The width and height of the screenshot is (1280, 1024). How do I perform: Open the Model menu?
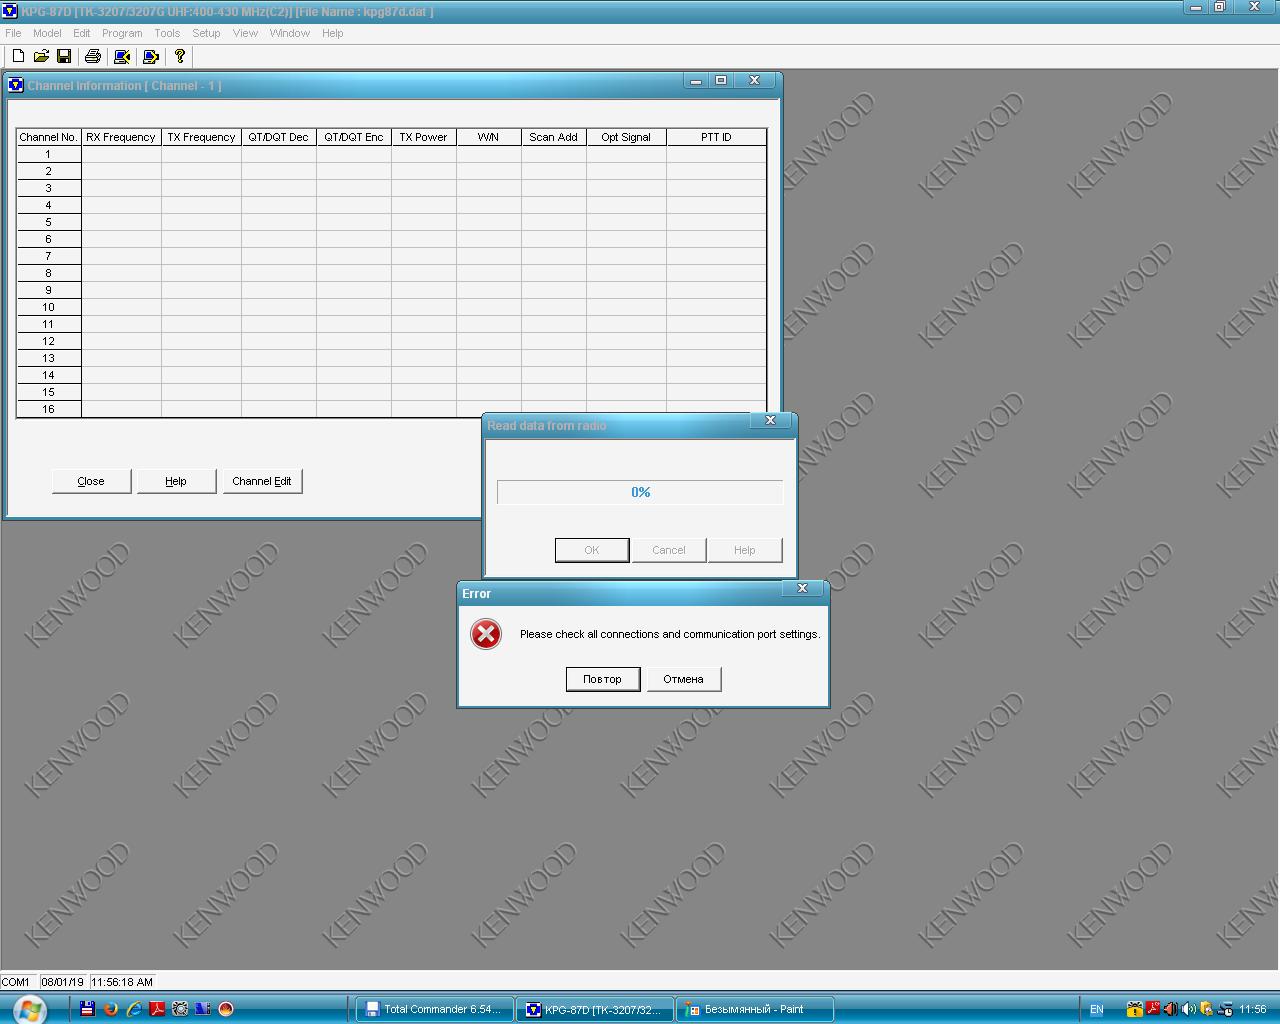[47, 33]
